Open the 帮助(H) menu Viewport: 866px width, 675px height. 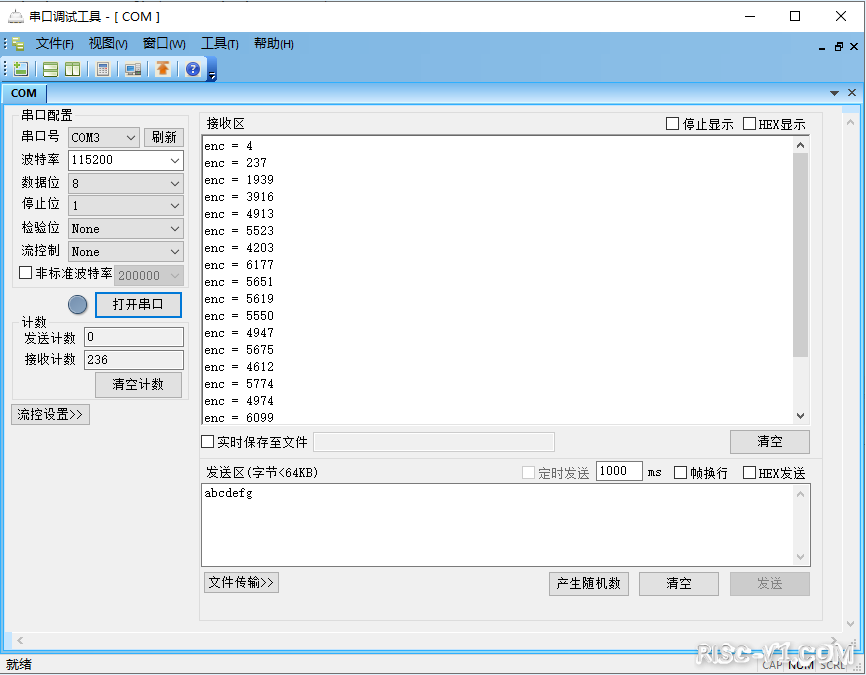[x=273, y=44]
